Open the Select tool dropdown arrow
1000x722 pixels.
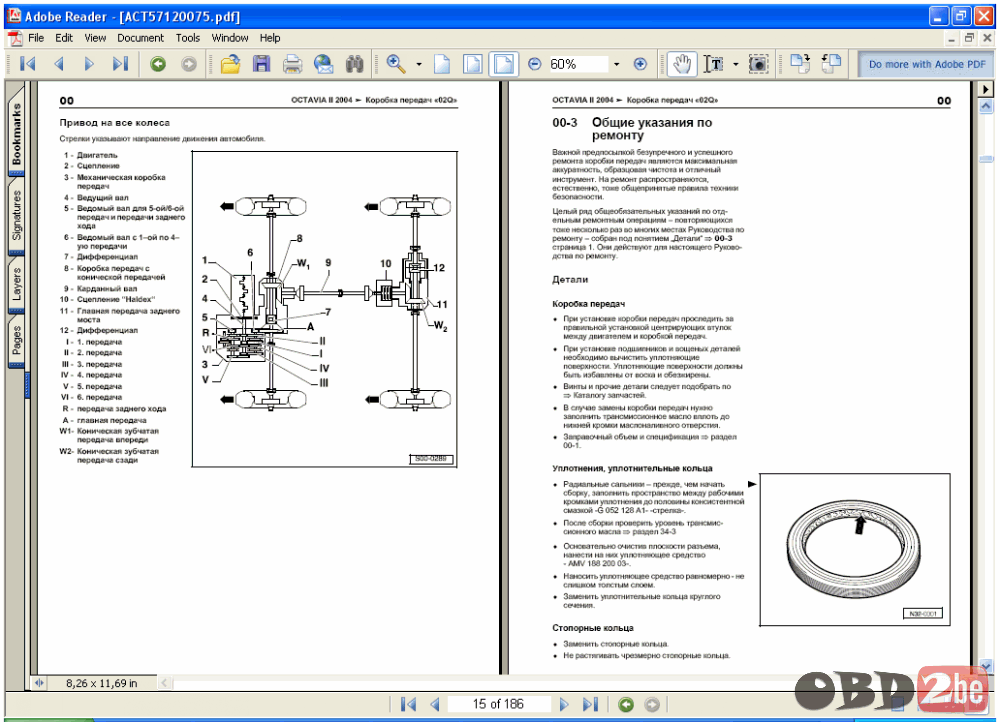(735, 64)
